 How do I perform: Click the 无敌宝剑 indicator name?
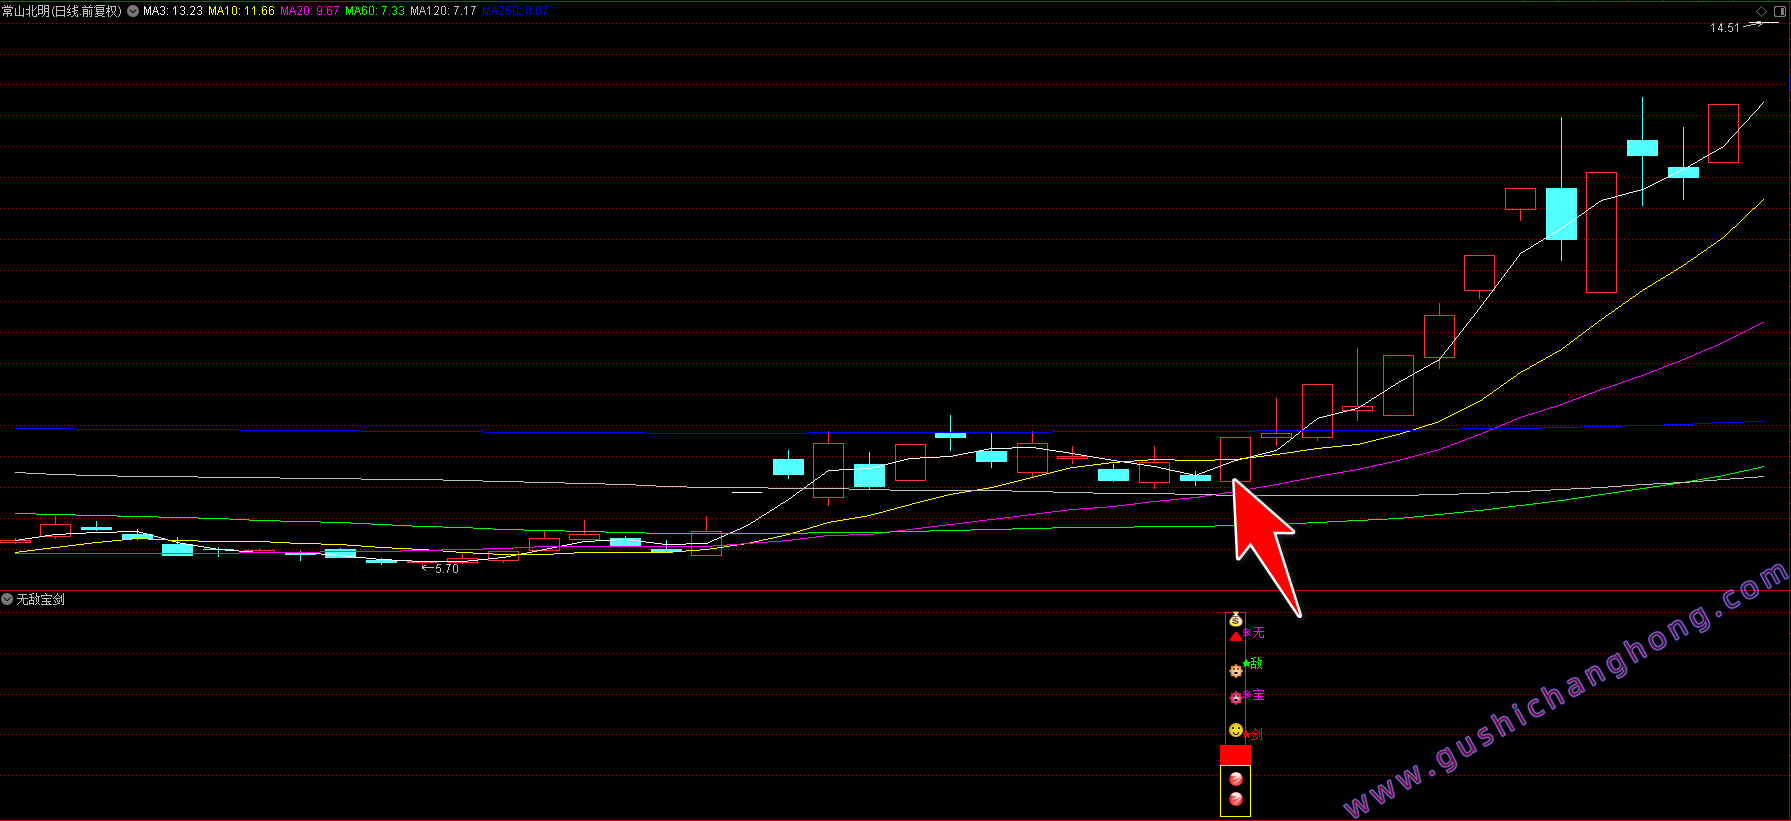click(x=41, y=599)
